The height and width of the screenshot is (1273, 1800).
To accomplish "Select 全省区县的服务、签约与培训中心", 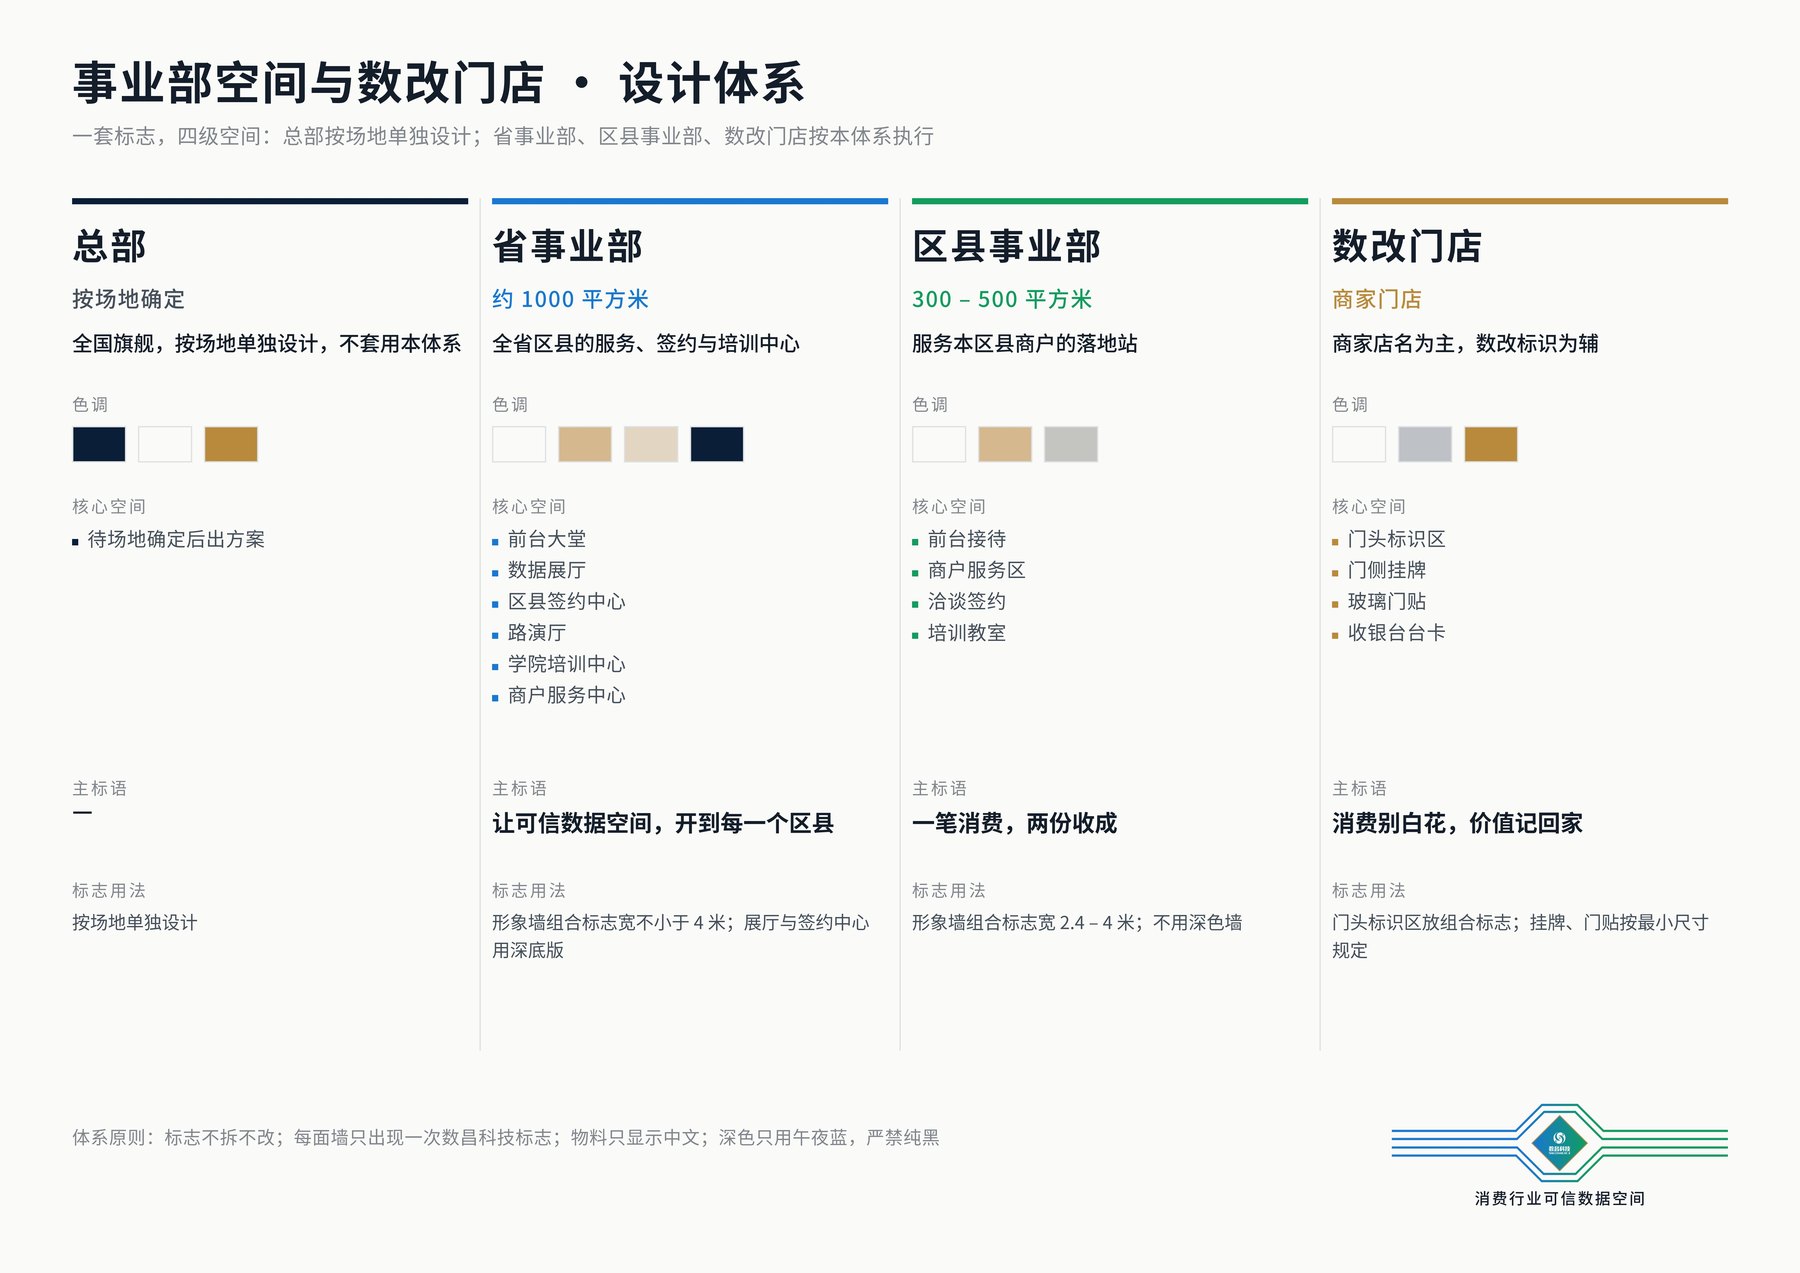I will (x=646, y=343).
